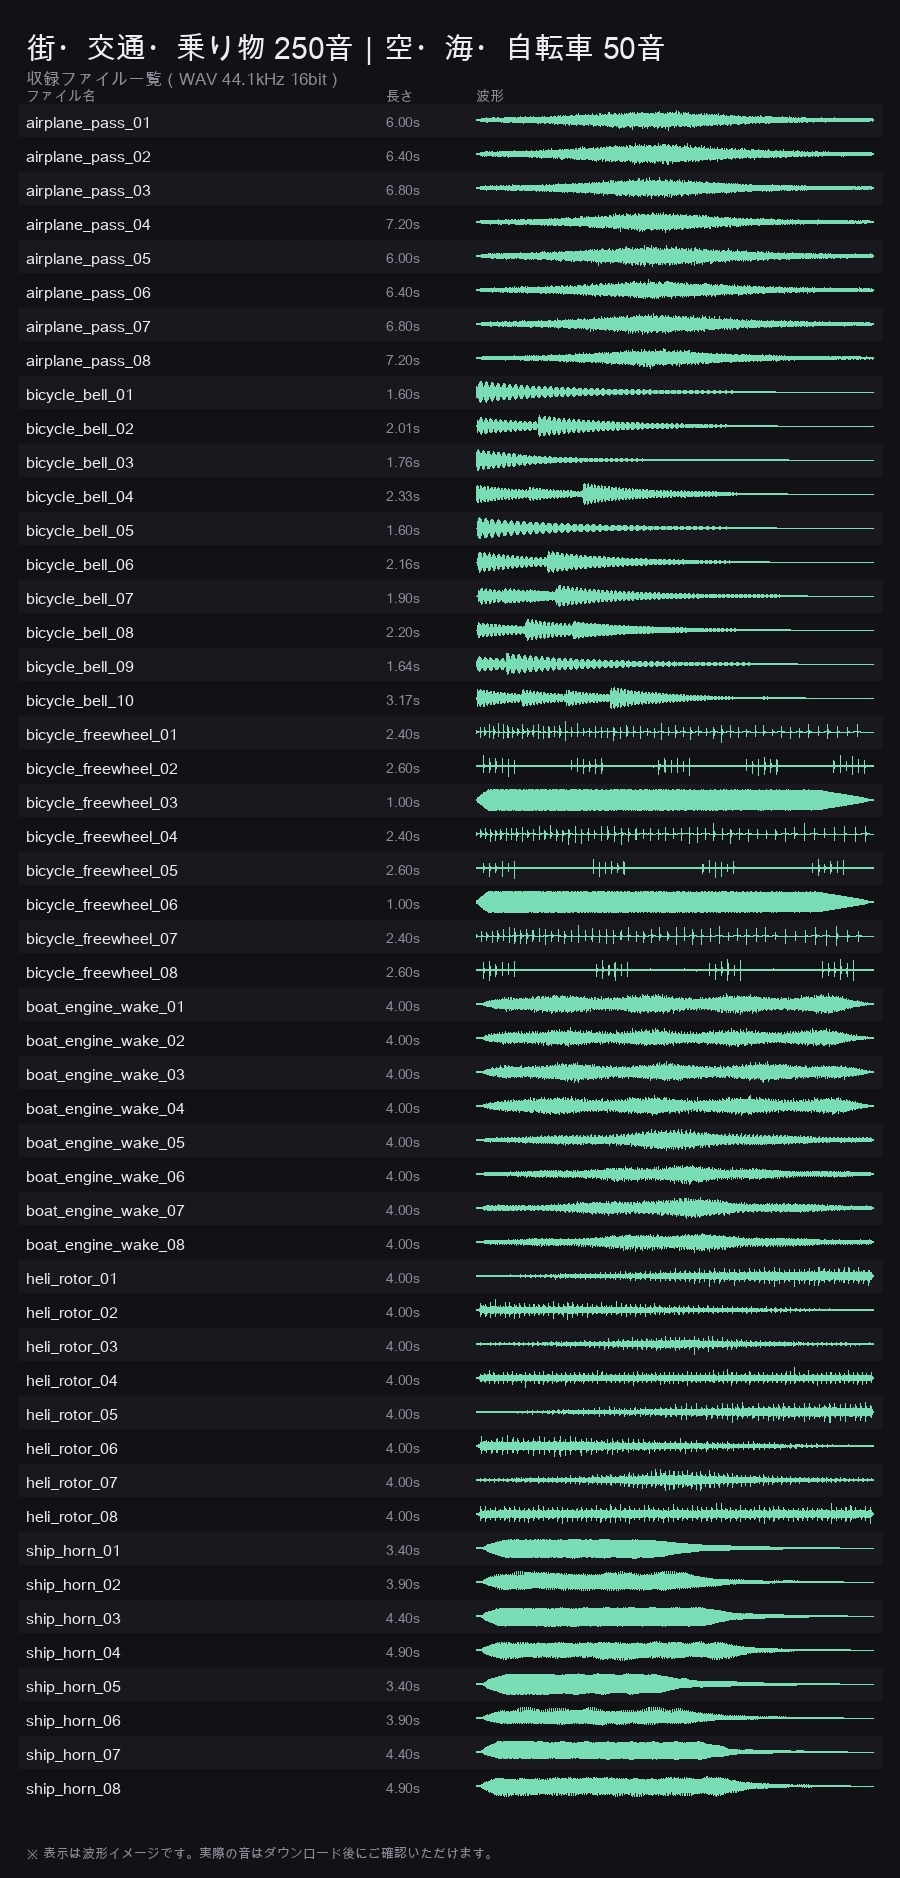Viewport: 900px width, 1878px height.
Task: Click the ファイル名 column header
Action: point(61,96)
